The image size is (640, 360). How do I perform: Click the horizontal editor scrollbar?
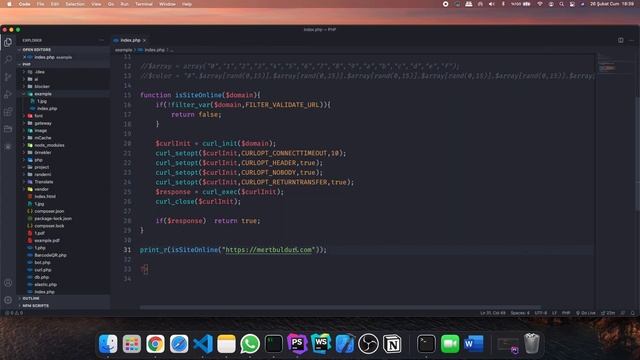[340, 307]
